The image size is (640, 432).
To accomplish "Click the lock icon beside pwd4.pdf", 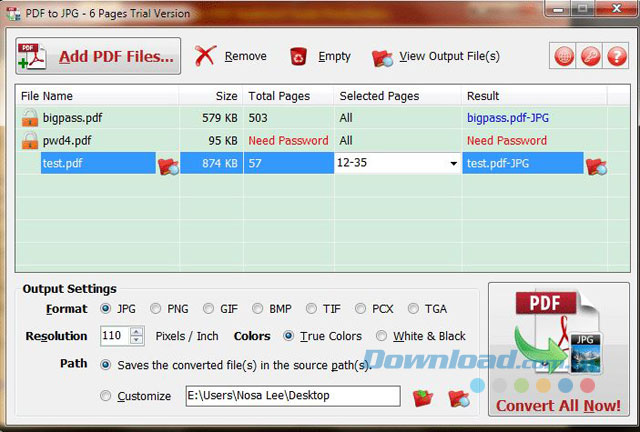I will [30, 140].
